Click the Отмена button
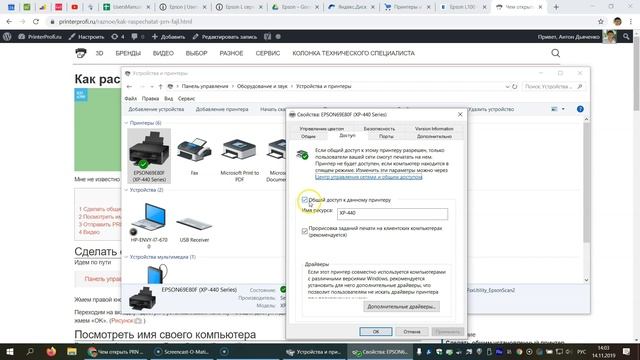This screenshot has height=360, width=640. (412, 331)
